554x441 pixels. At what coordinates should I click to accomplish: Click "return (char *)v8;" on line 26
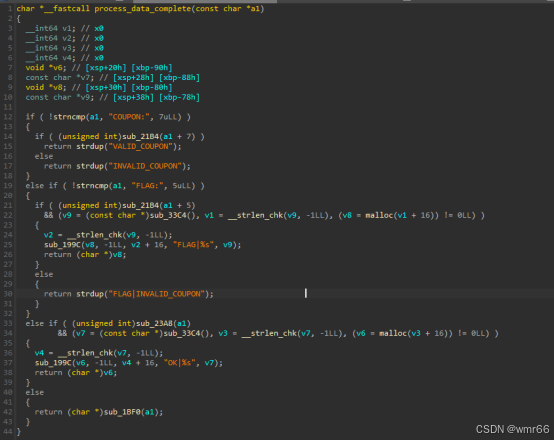click(85, 255)
